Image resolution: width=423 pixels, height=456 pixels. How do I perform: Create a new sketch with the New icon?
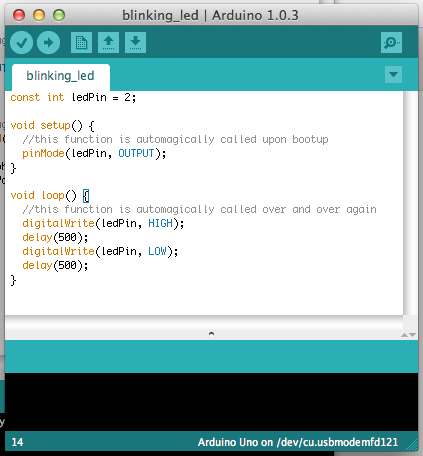82,43
